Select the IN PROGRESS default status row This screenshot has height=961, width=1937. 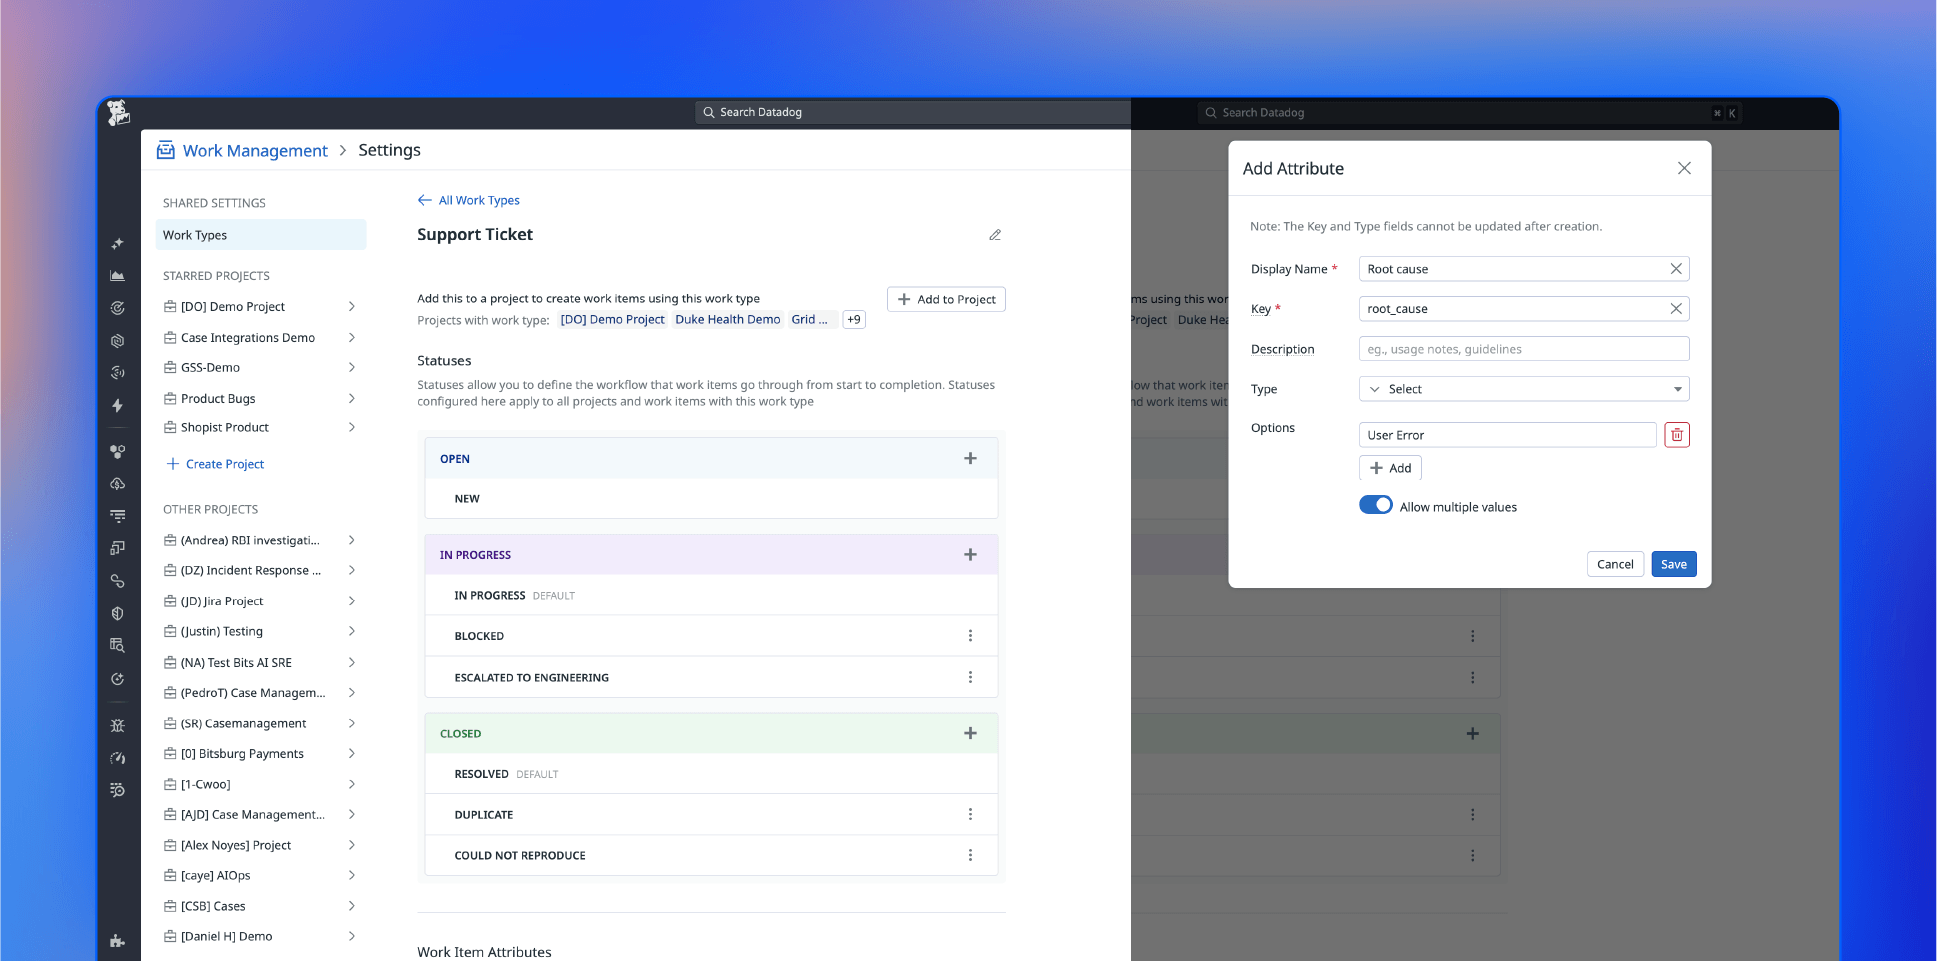coord(711,595)
